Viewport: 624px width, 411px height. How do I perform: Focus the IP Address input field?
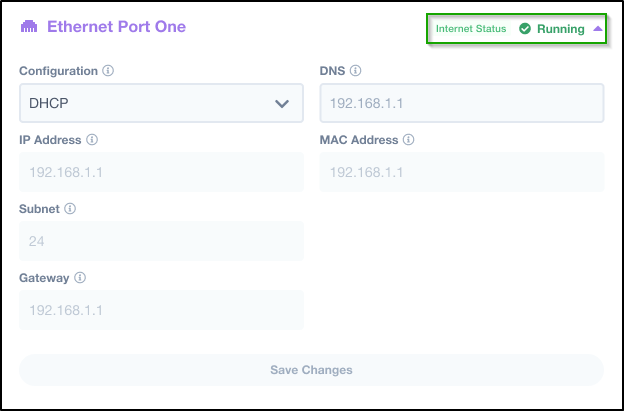[x=161, y=172]
